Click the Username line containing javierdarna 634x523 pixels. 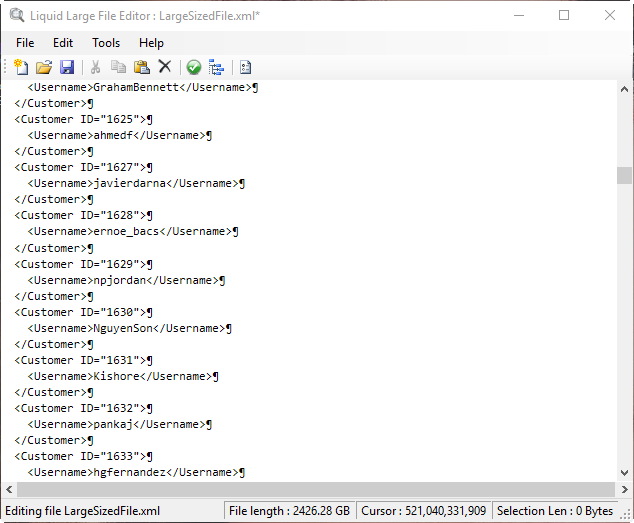(x=135, y=184)
